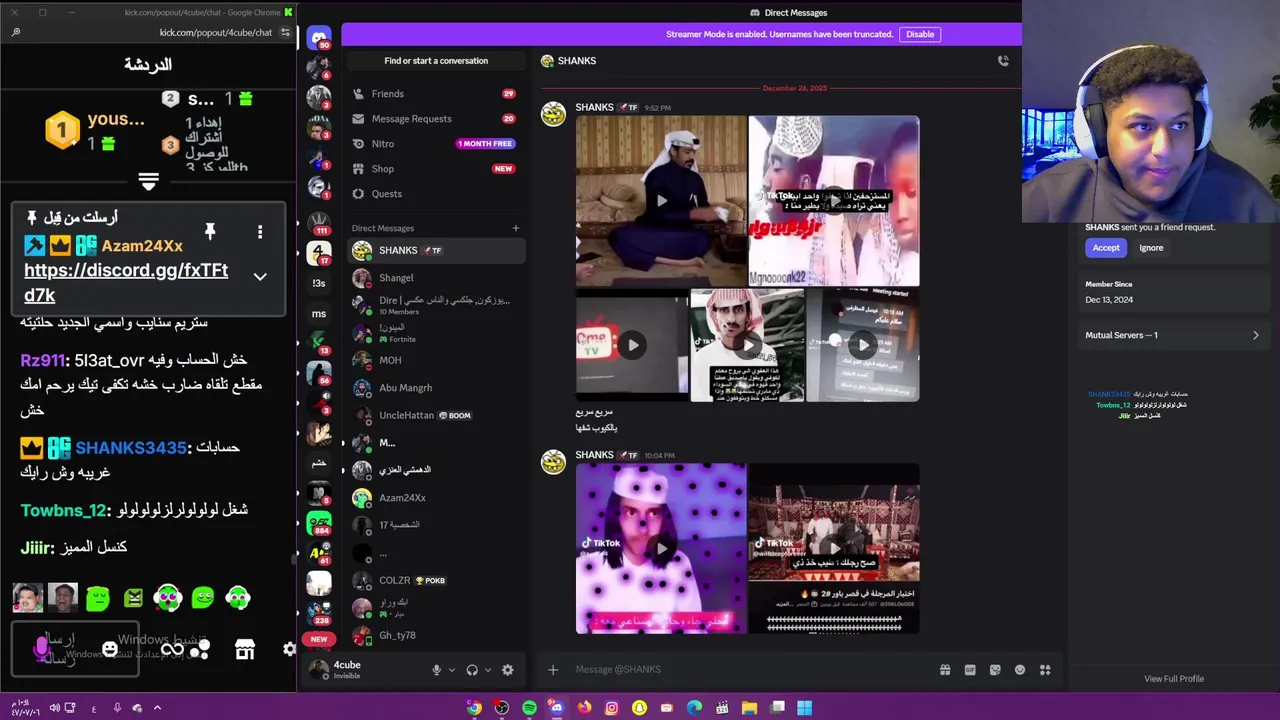This screenshot has height=720, width=1280.
Task: Open pinned message options menu in Kick chat
Action: (x=260, y=232)
